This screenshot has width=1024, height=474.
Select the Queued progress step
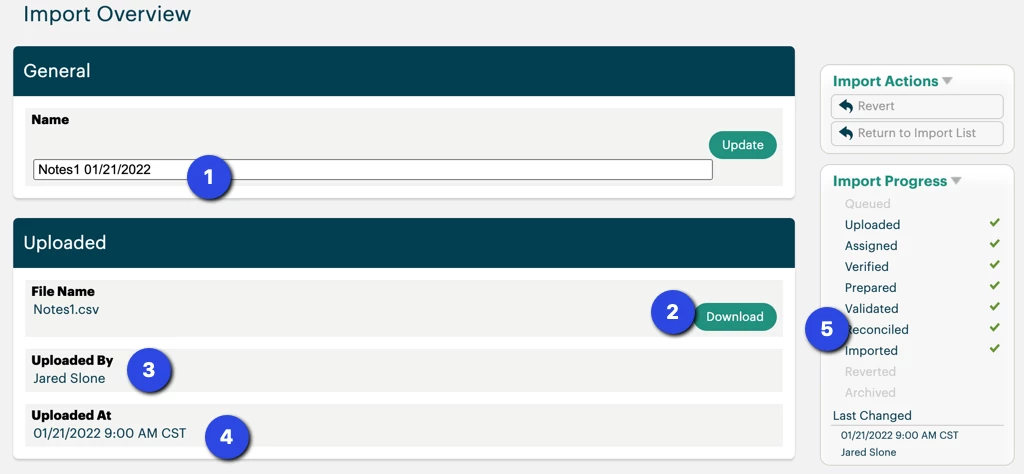(867, 204)
